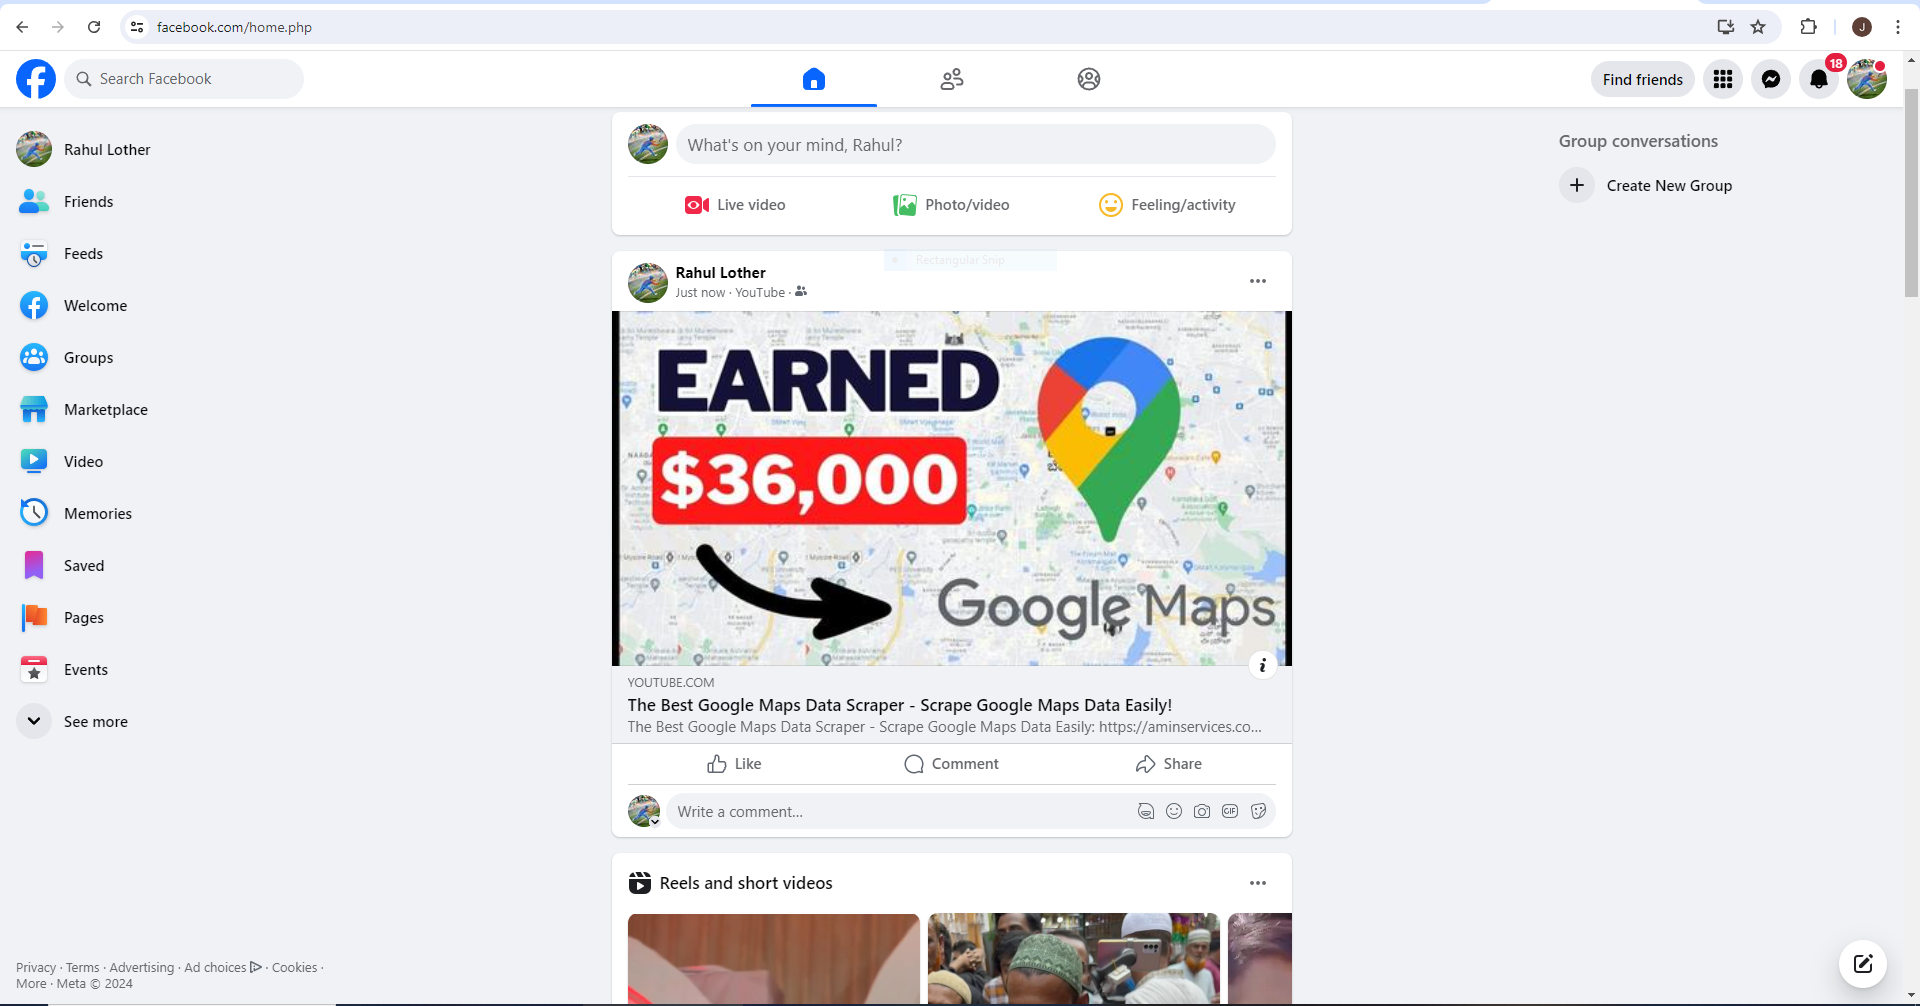Screen dimensions: 1920x1006
Task: Focus the What's on your mind field
Action: 975,145
